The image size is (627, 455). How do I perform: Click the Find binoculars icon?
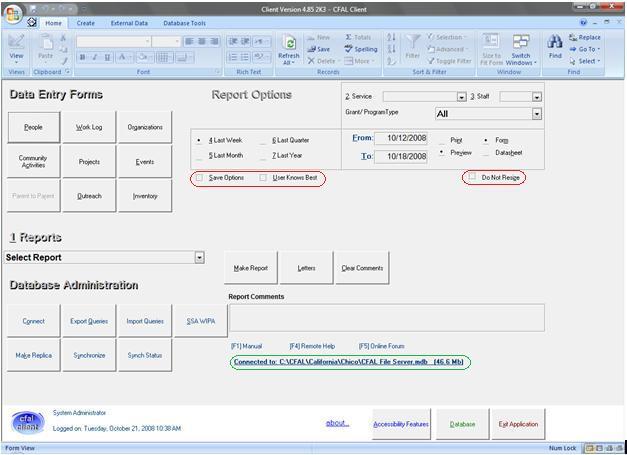[555, 42]
